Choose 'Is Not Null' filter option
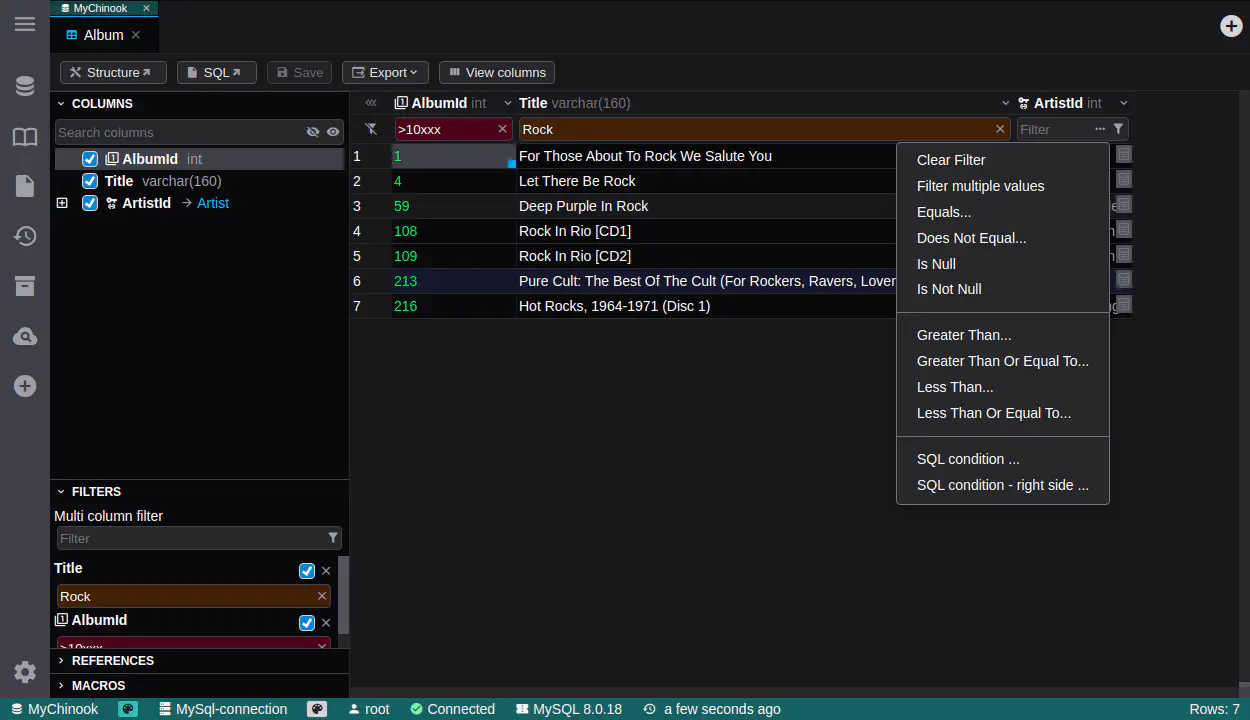The height and width of the screenshot is (720, 1250). click(948, 289)
